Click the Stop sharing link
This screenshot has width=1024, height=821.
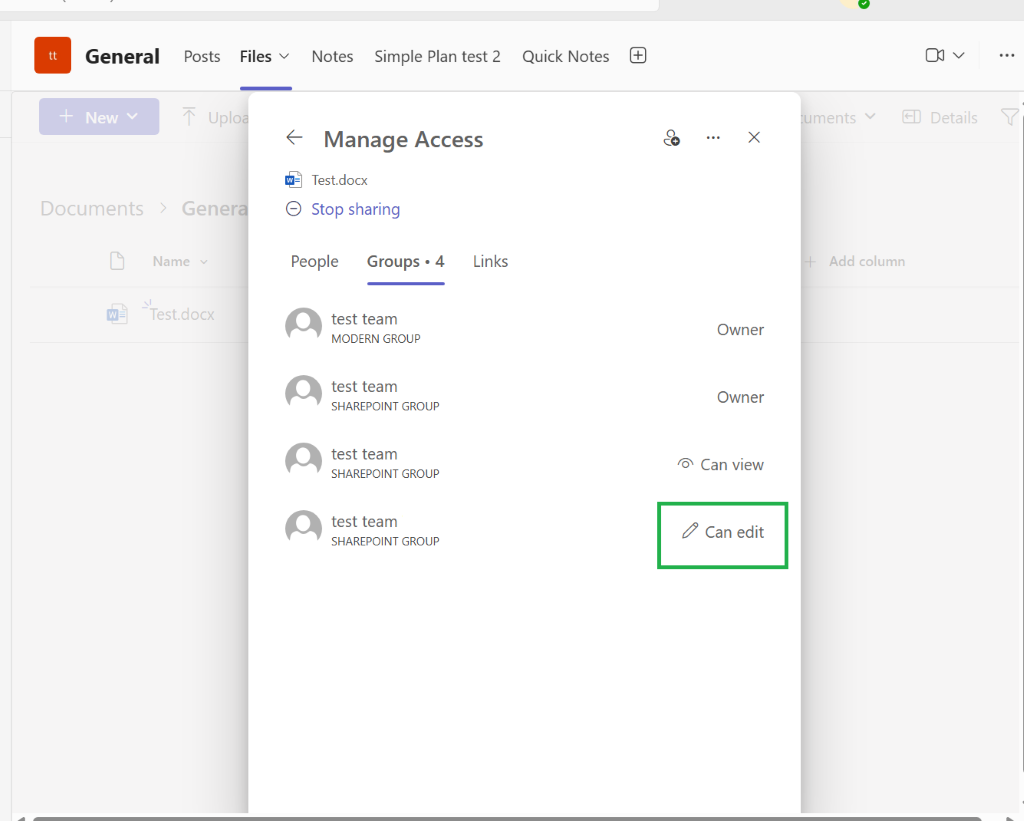(x=355, y=209)
